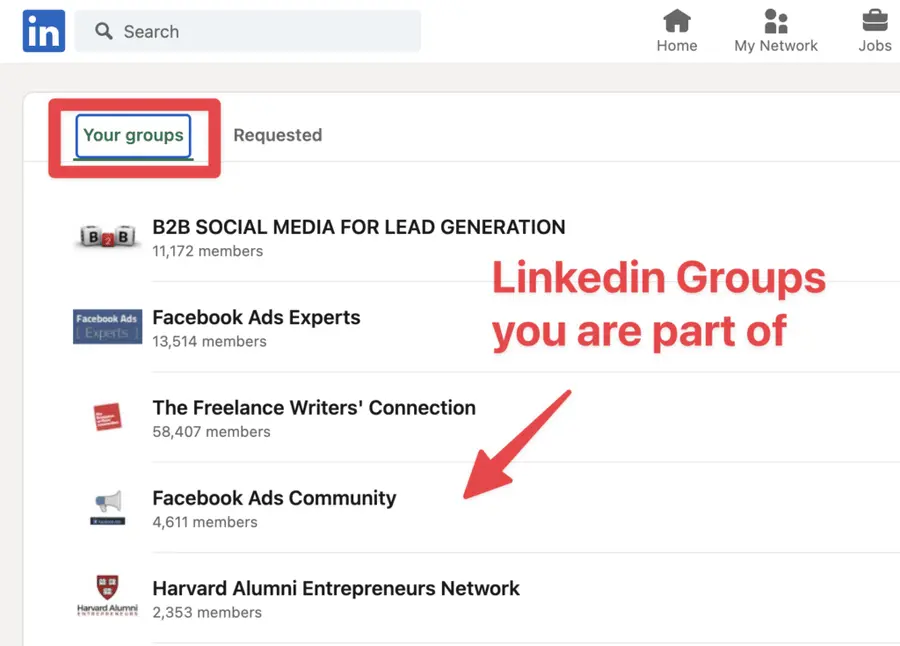Screen dimensions: 900x646
Task: Switch to the Requested tab
Action: [x=278, y=135]
